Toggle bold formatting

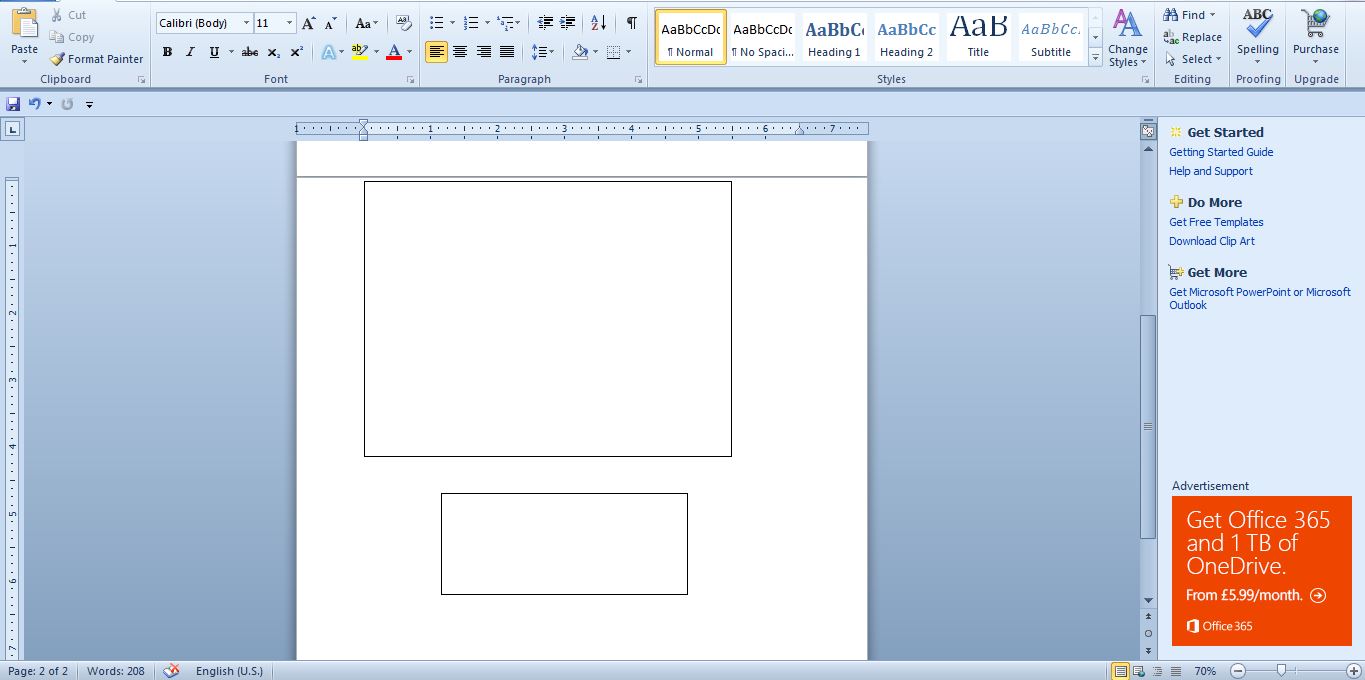167,52
